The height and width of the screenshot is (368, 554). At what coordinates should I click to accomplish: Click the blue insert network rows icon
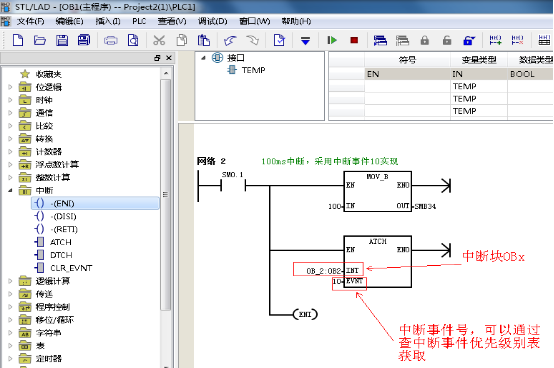(x=380, y=41)
